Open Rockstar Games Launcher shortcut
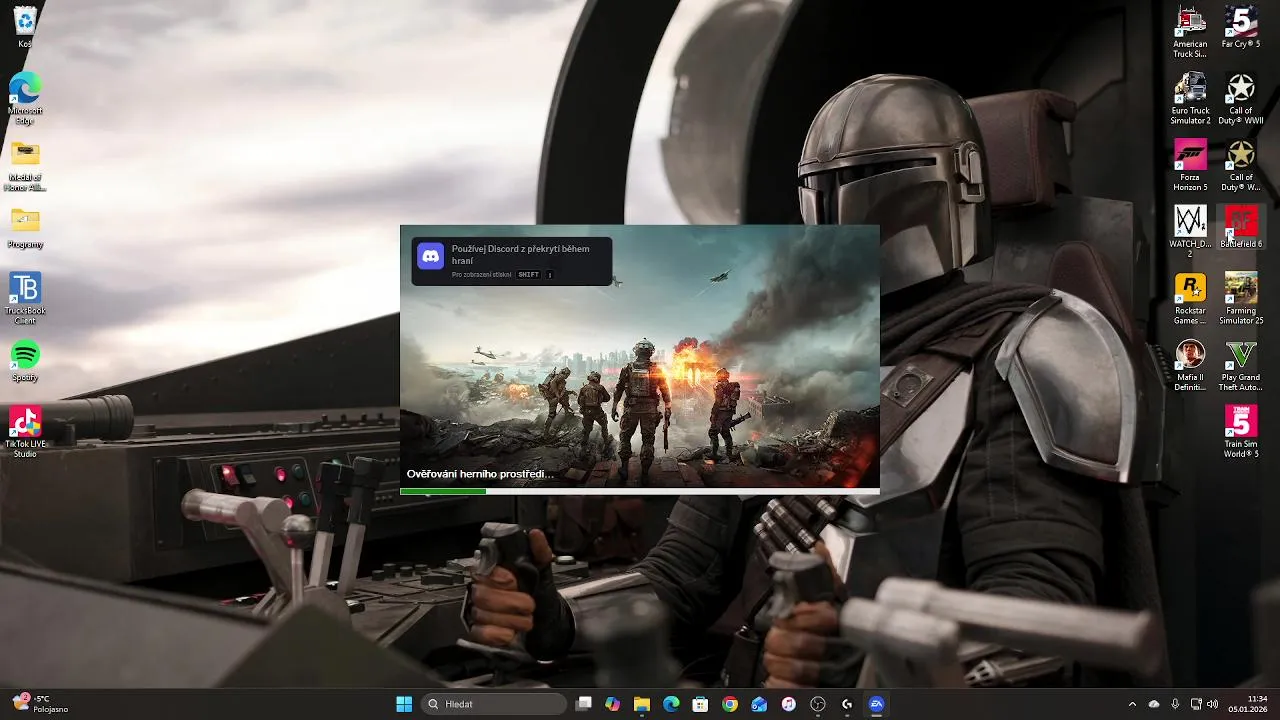This screenshot has height=720, width=1280. pos(1190,298)
